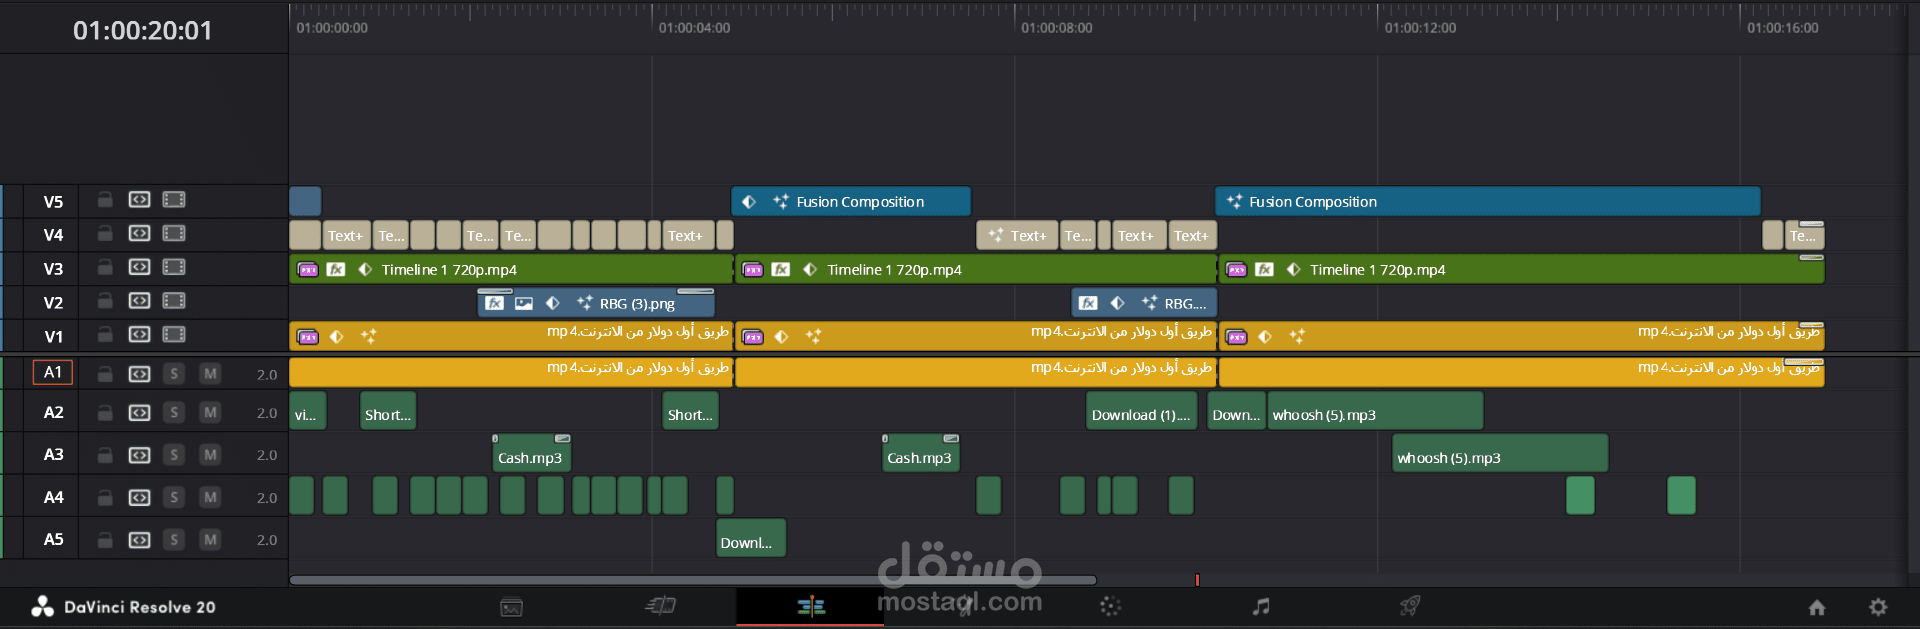Viewport: 1920px width, 629px height.
Task: Select the second Cash.mp3 clip on A3
Action: pyautogui.click(x=921, y=455)
